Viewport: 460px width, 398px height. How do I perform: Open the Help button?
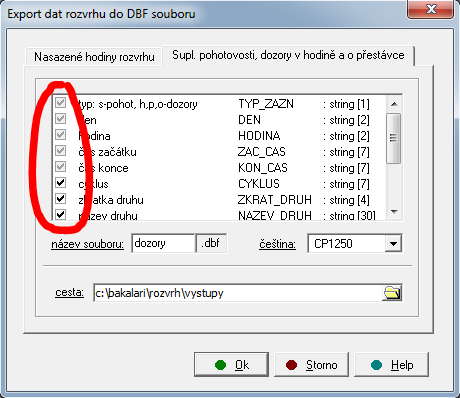(x=391, y=365)
